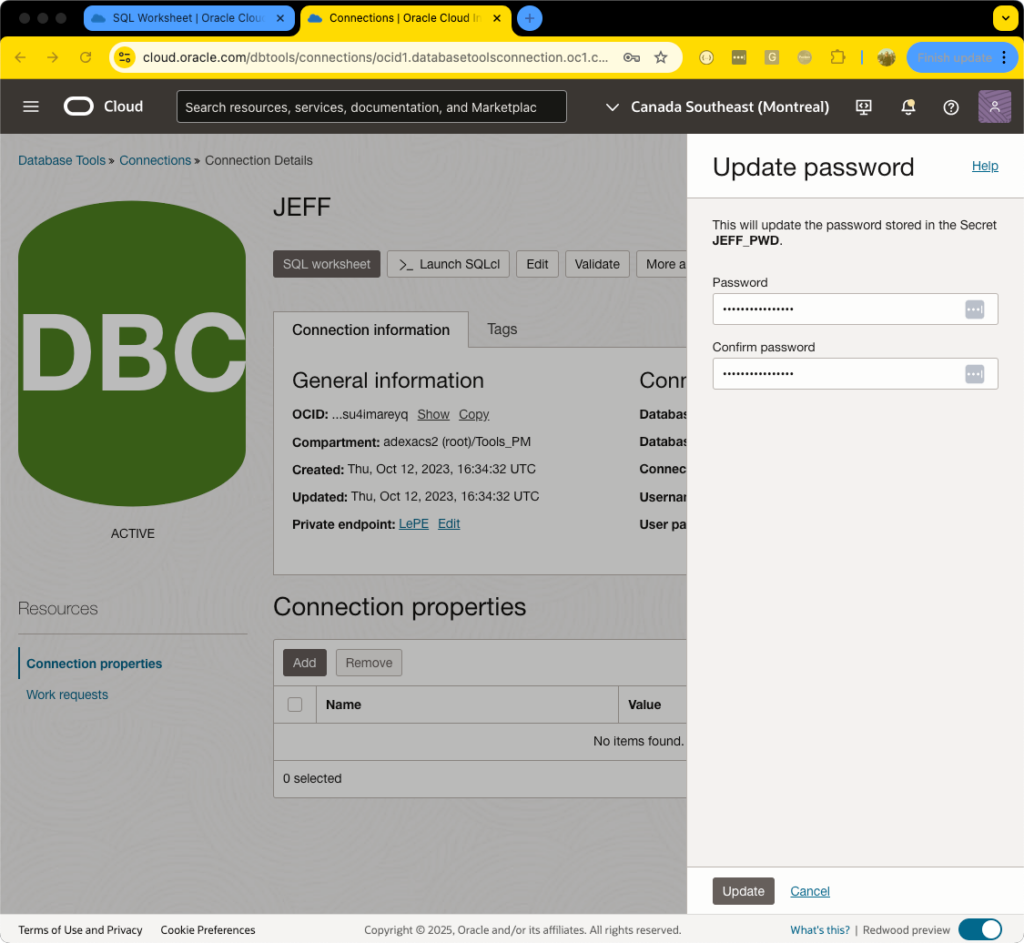Sort by the Name column header

pyautogui.click(x=344, y=705)
